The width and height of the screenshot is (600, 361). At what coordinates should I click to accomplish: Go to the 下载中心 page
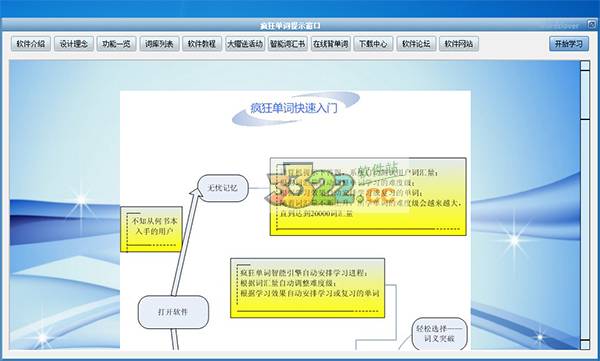tap(373, 44)
